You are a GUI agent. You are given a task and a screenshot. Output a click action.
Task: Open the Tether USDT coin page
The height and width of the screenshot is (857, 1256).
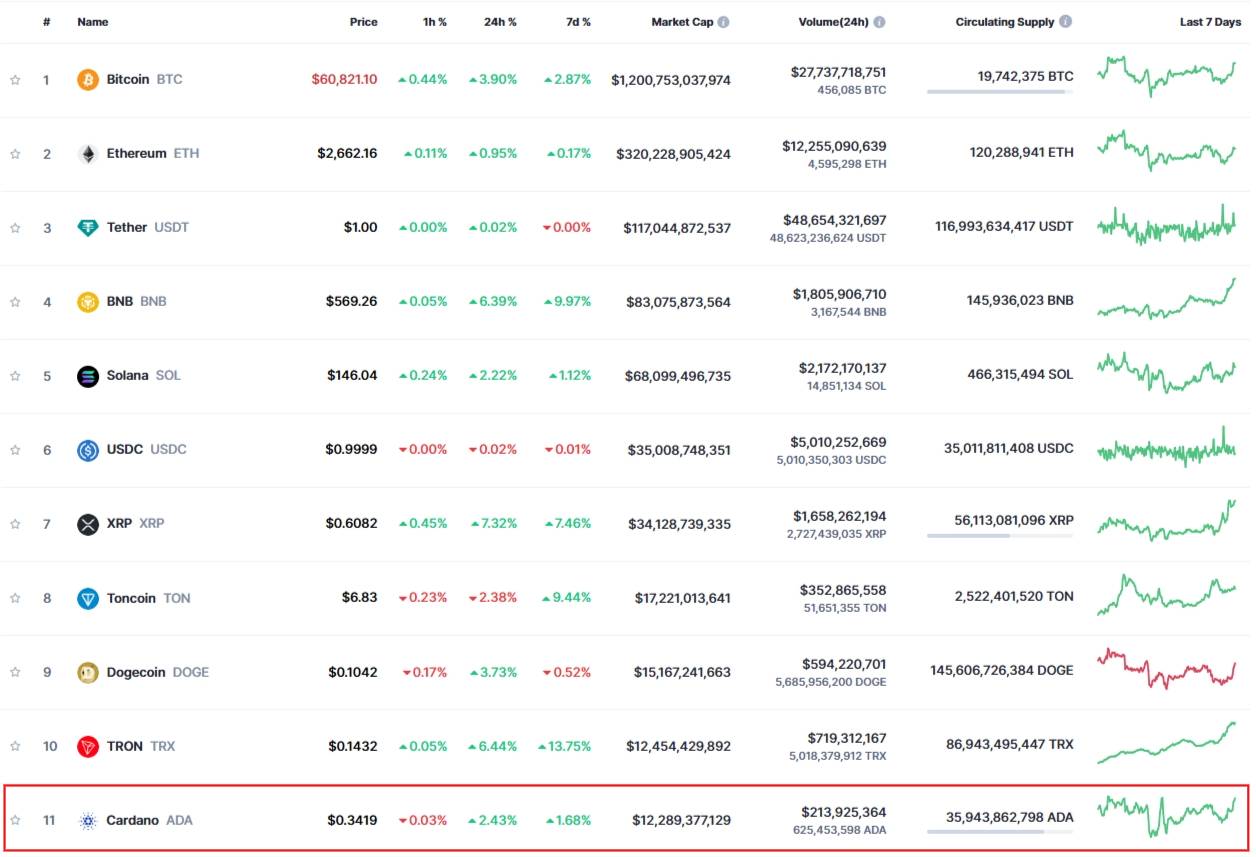click(x=148, y=227)
